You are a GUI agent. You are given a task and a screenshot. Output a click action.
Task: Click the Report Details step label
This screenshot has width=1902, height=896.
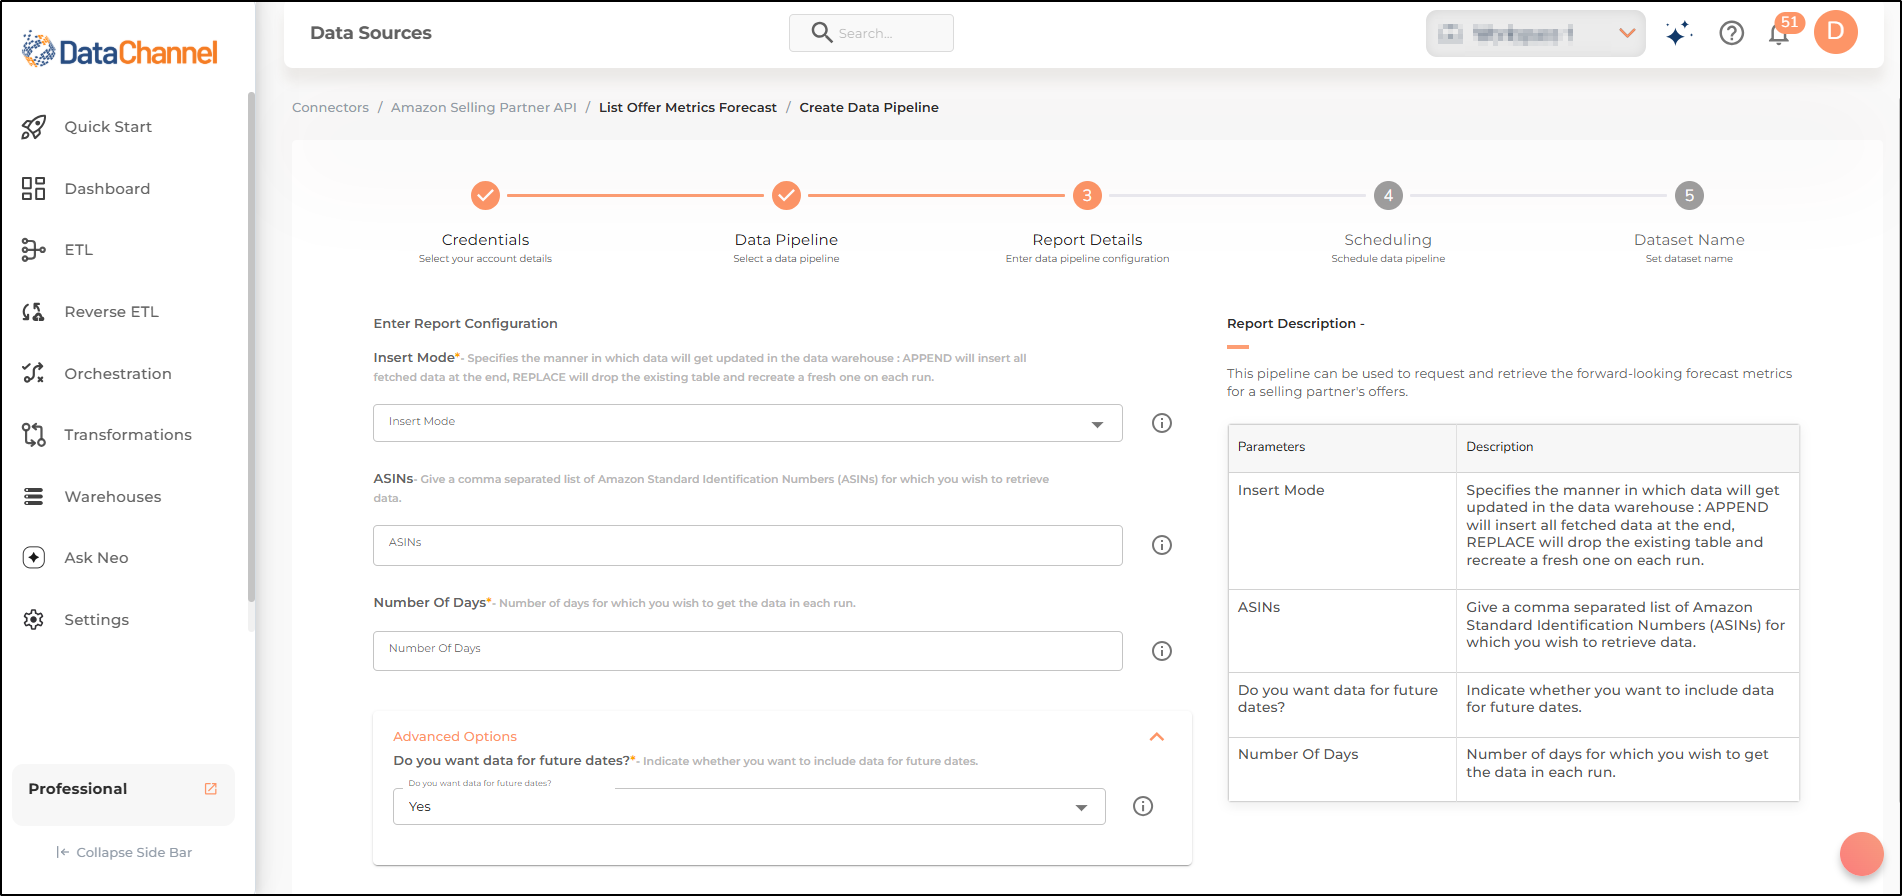(1087, 240)
